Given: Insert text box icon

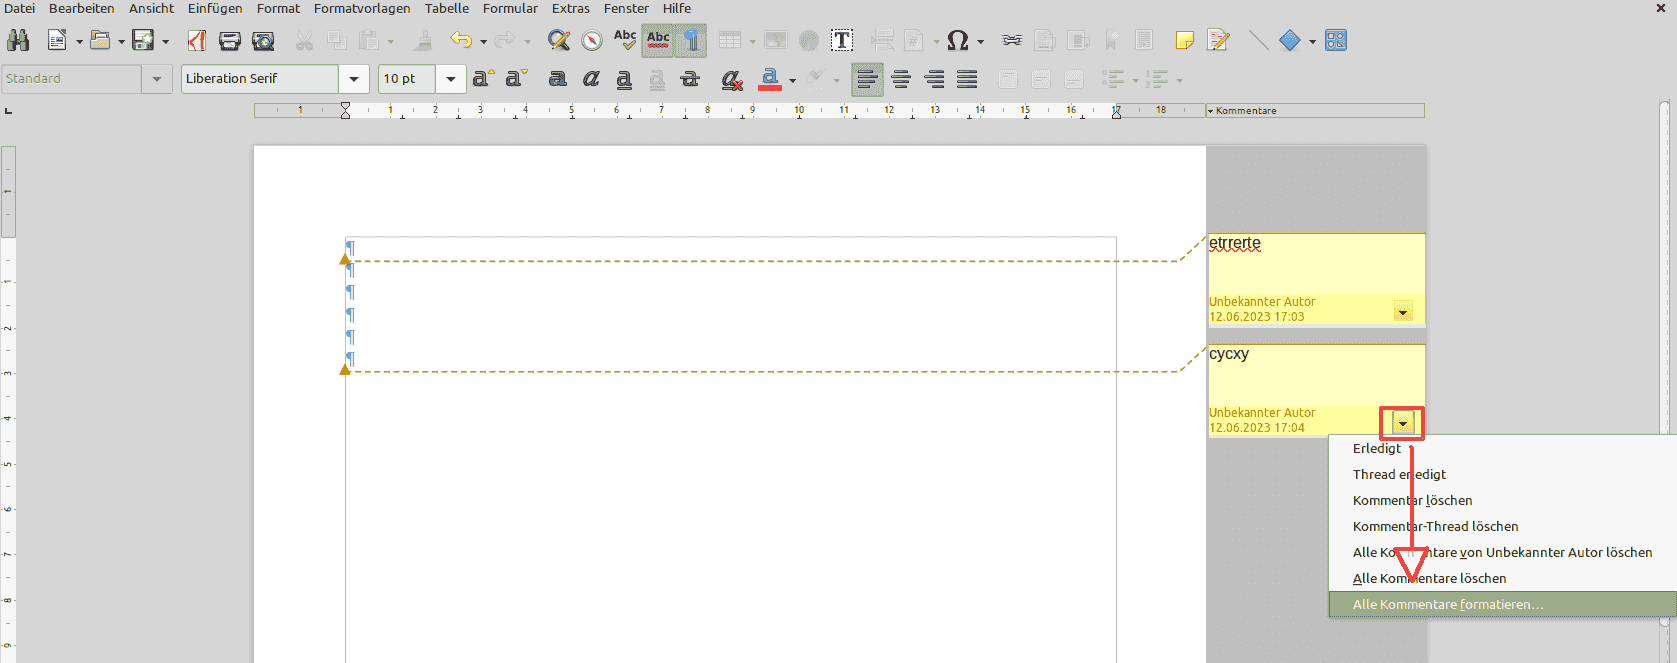Looking at the screenshot, I should click(x=842, y=40).
